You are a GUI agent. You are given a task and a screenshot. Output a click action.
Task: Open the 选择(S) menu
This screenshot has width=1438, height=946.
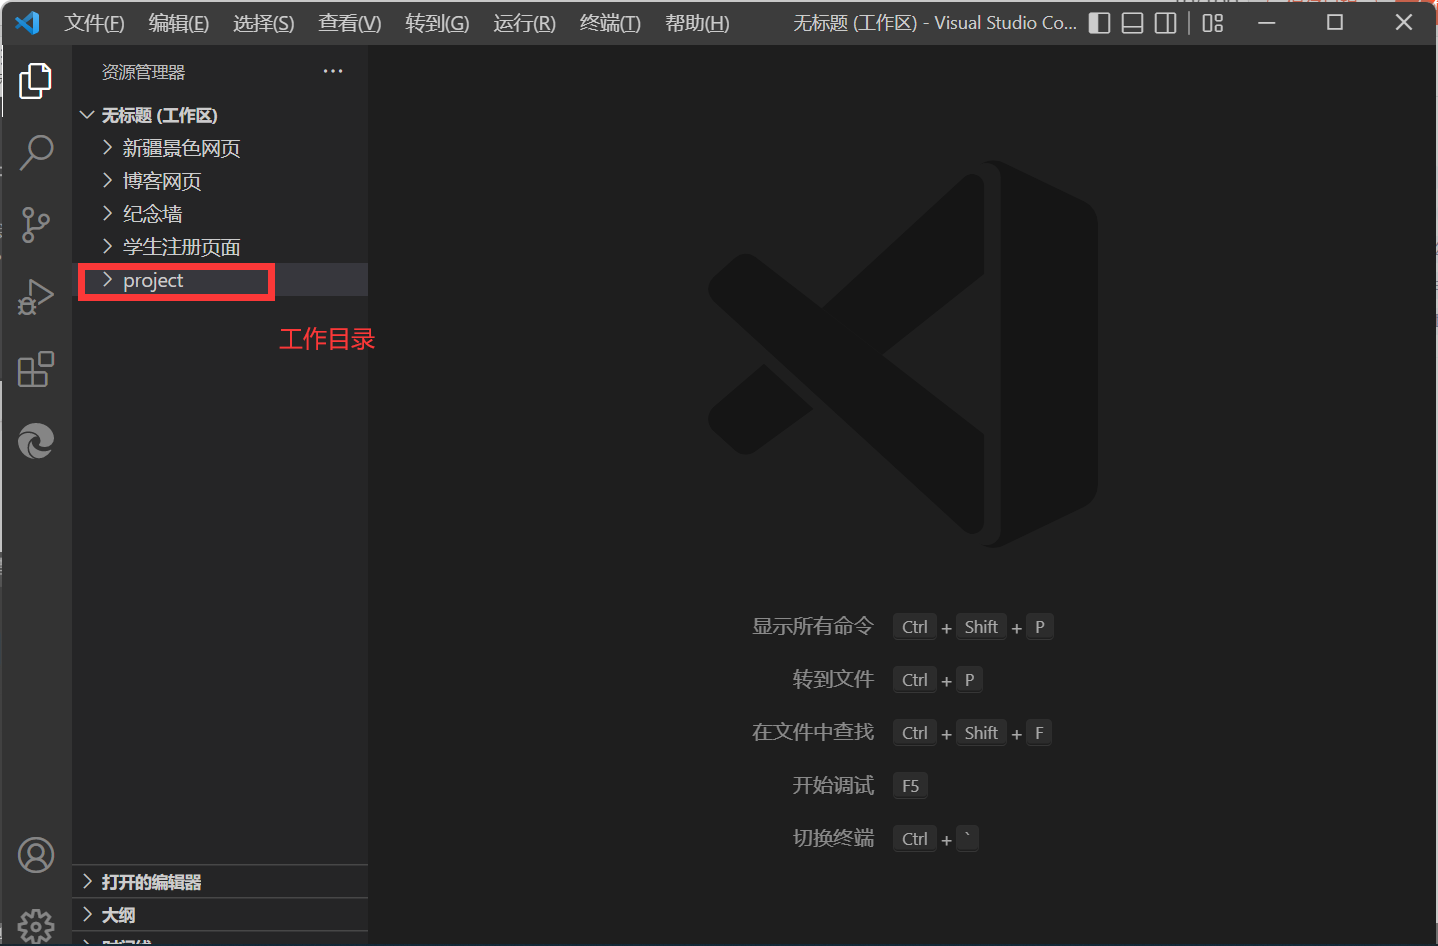264,23
